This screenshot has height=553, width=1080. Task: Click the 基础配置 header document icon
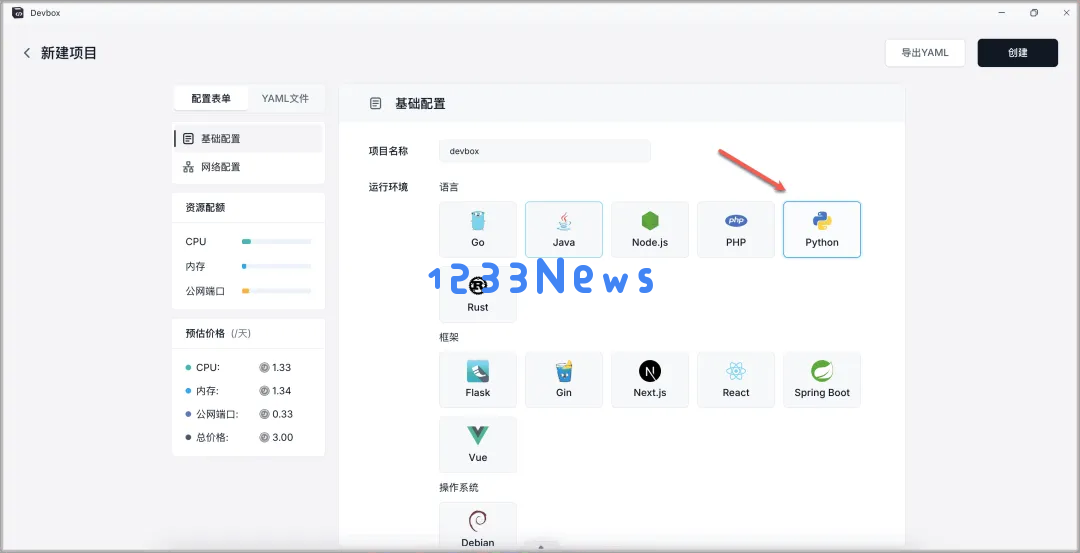click(x=375, y=103)
